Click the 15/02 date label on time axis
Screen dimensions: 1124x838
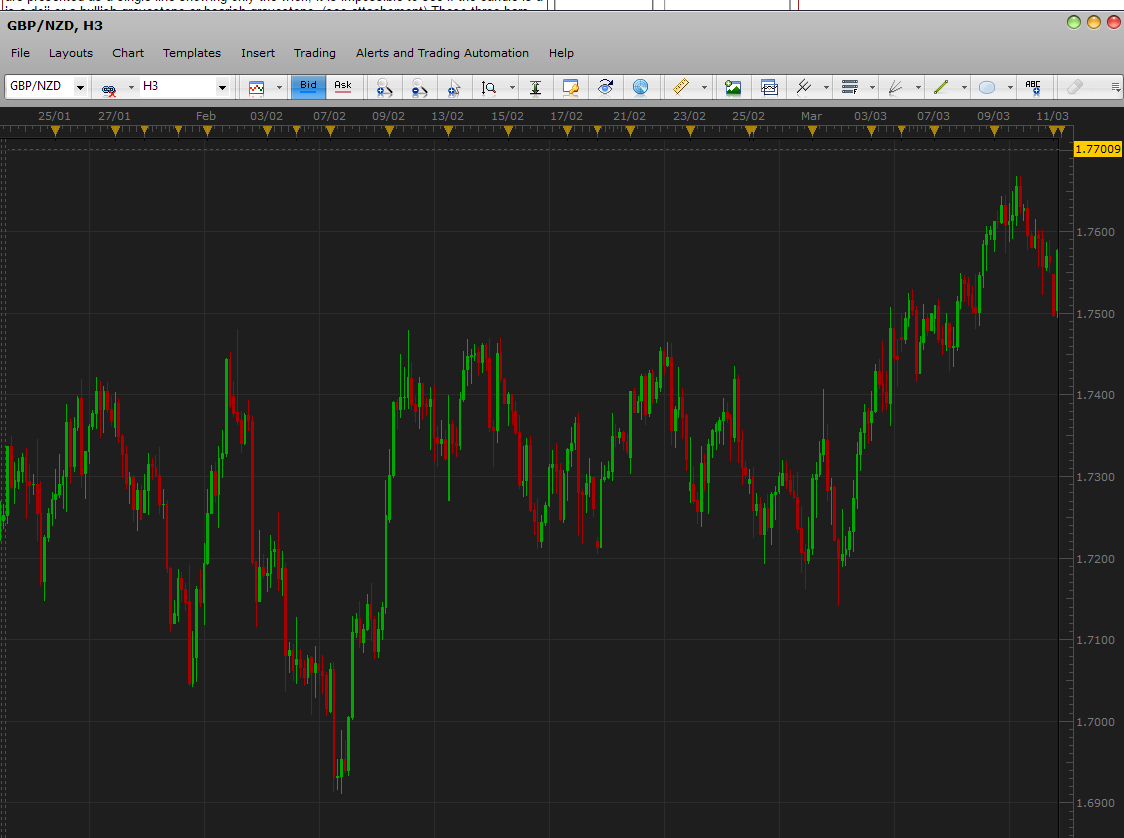pyautogui.click(x=507, y=116)
